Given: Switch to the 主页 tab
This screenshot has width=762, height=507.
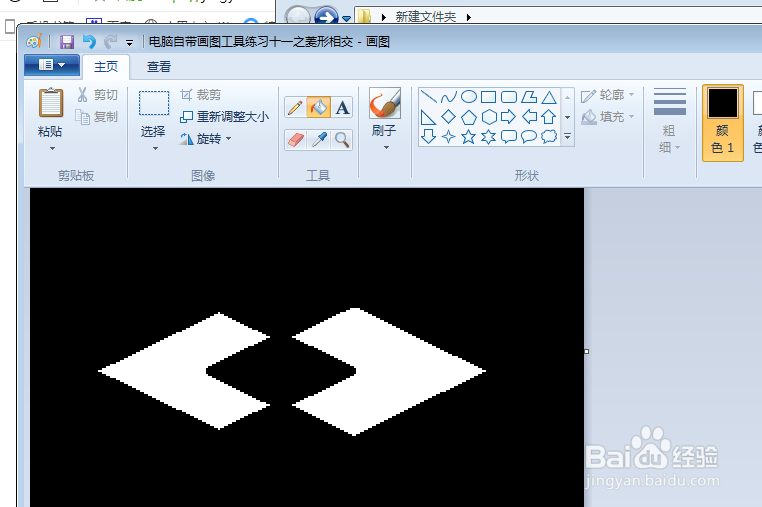Looking at the screenshot, I should click(106, 67).
